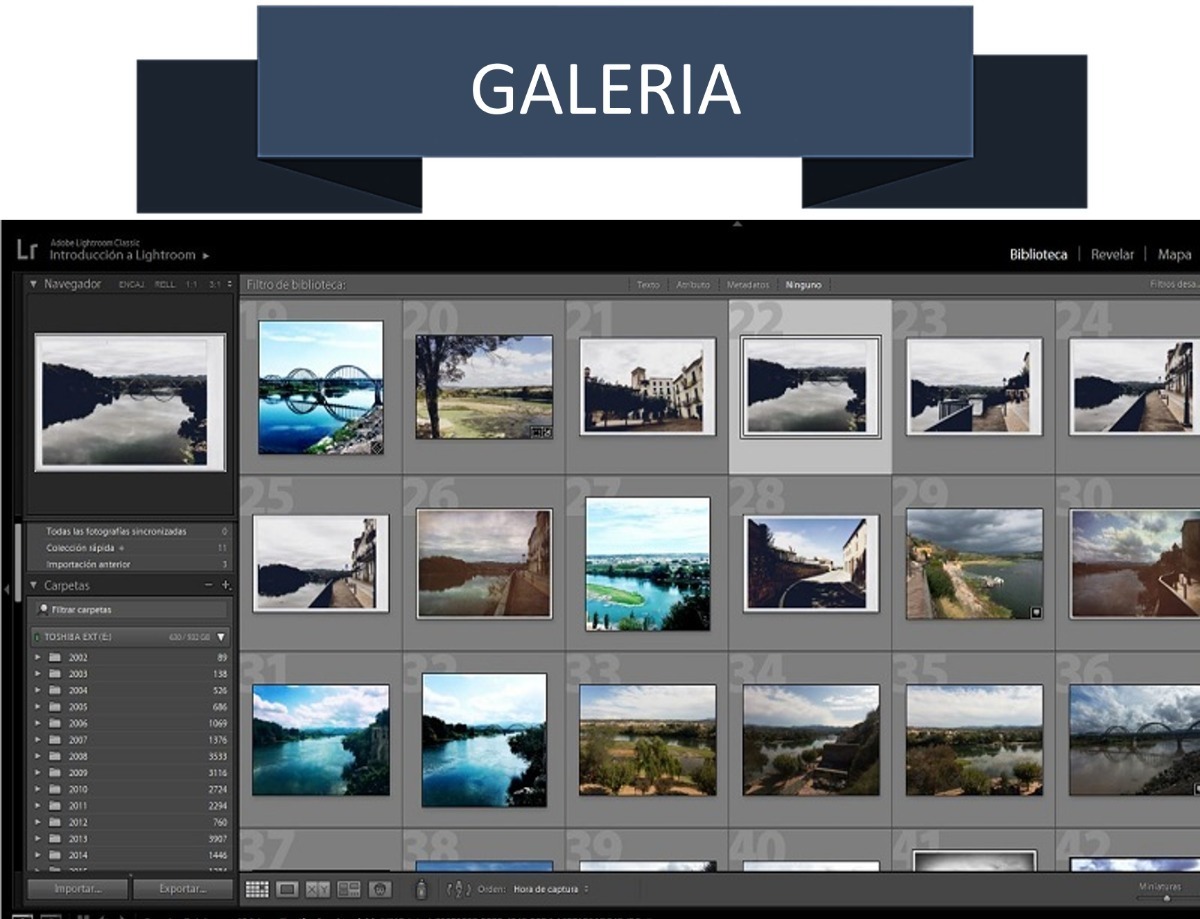
Task: Expand the 2006 folder
Action: [38, 724]
